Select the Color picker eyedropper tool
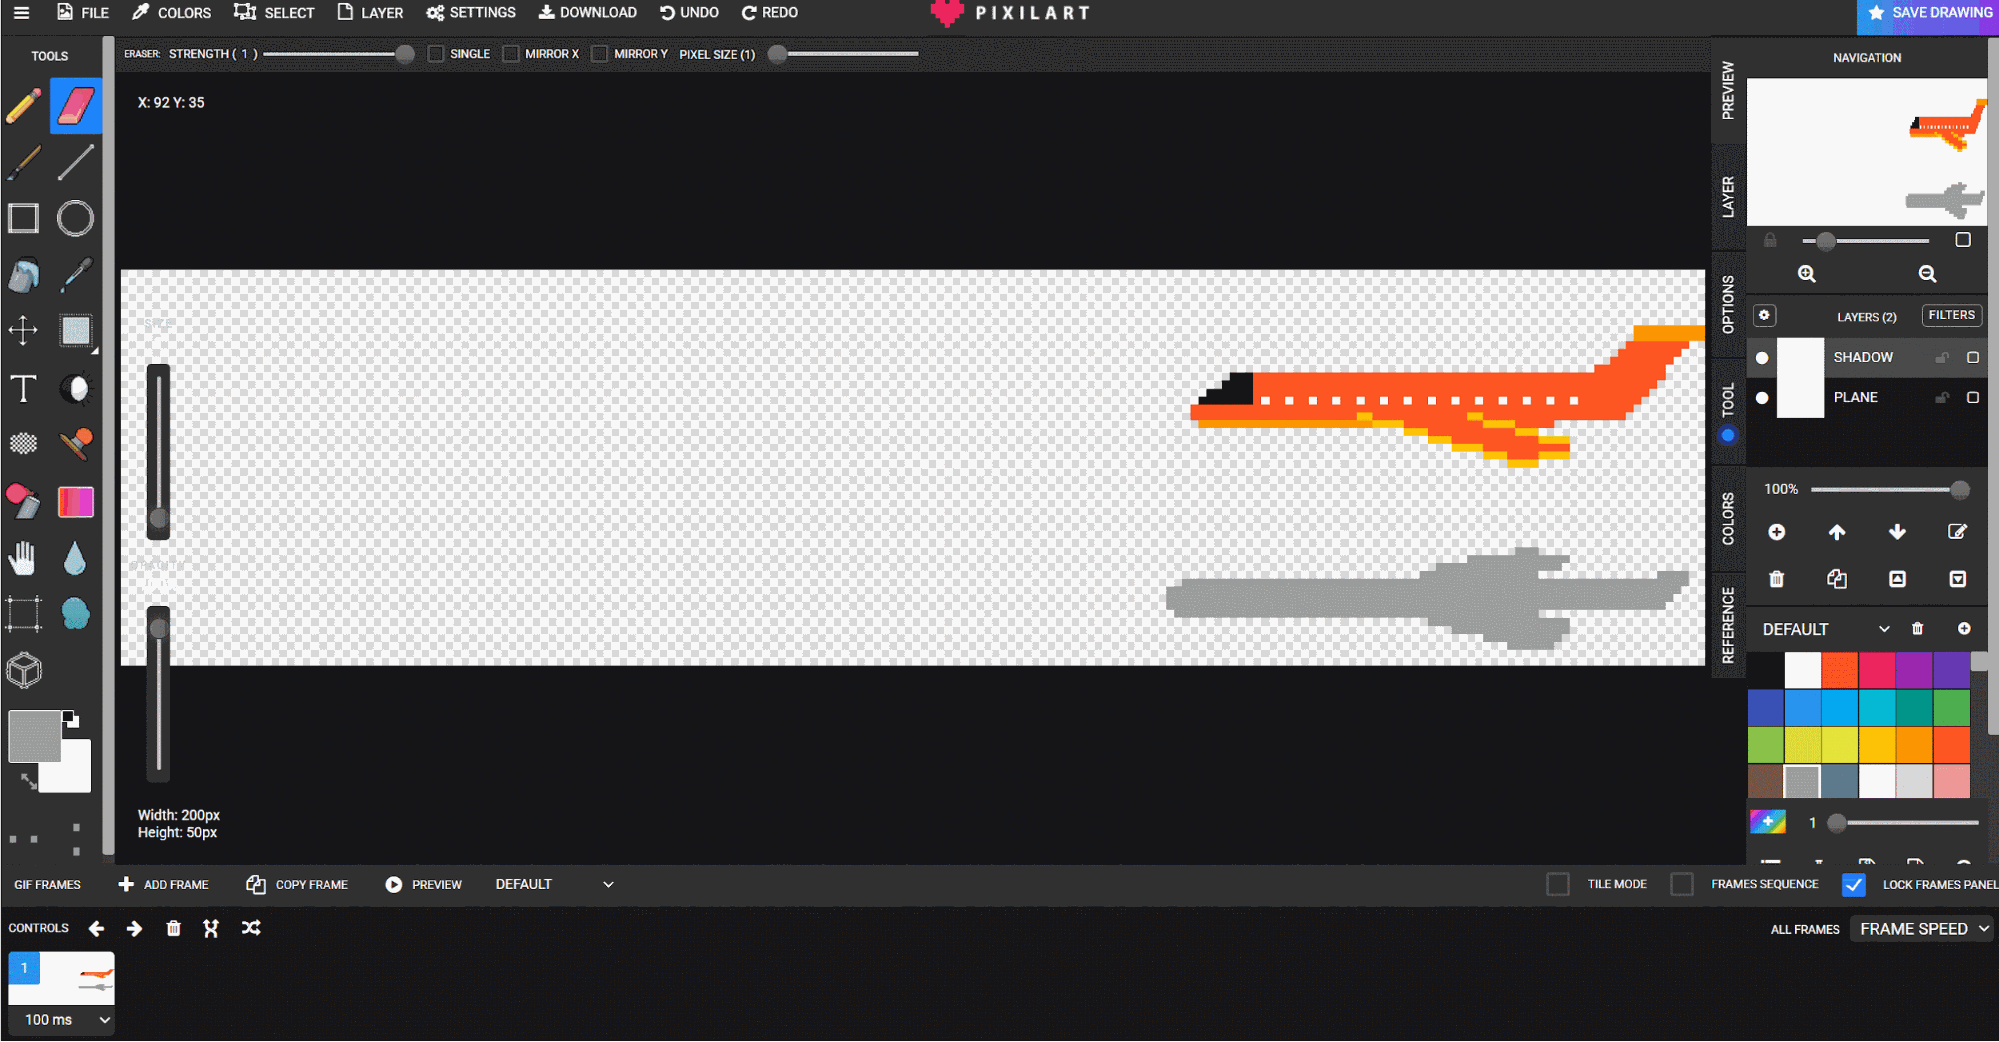This screenshot has width=1999, height=1042. point(76,275)
